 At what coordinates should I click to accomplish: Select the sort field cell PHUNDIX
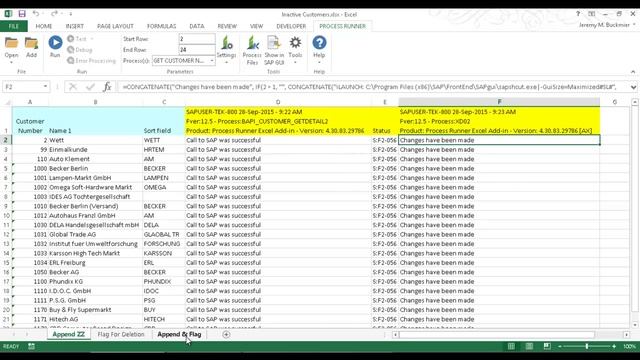point(164,282)
